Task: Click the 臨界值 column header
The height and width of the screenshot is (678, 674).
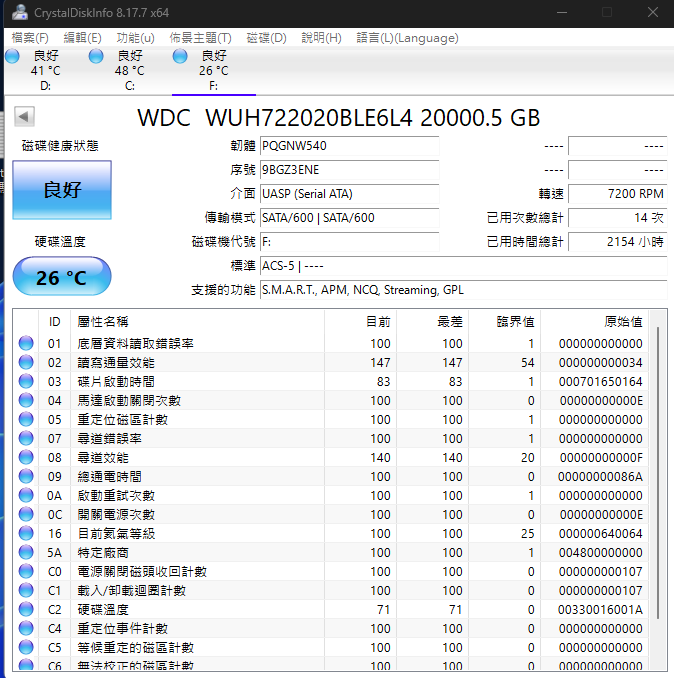Action: 505,322
